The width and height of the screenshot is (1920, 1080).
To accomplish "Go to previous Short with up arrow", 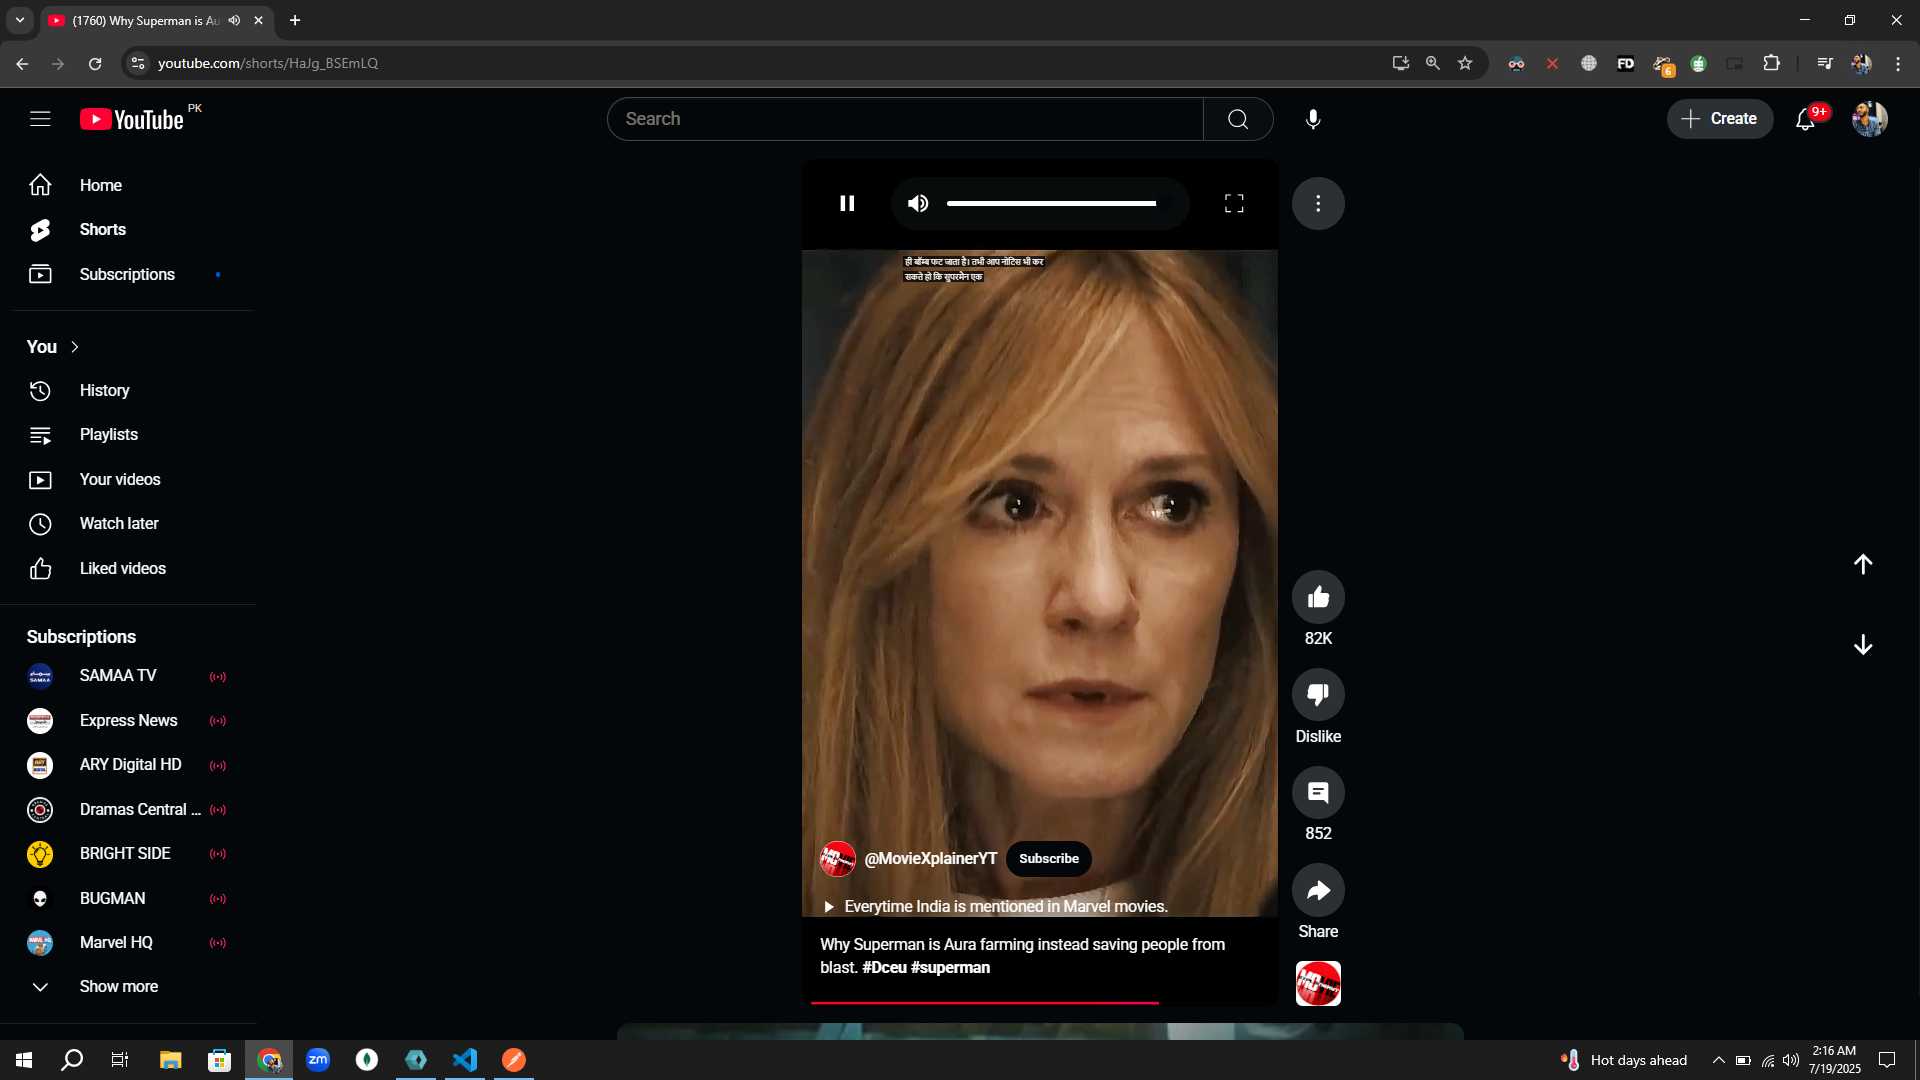I will pyautogui.click(x=1862, y=565).
